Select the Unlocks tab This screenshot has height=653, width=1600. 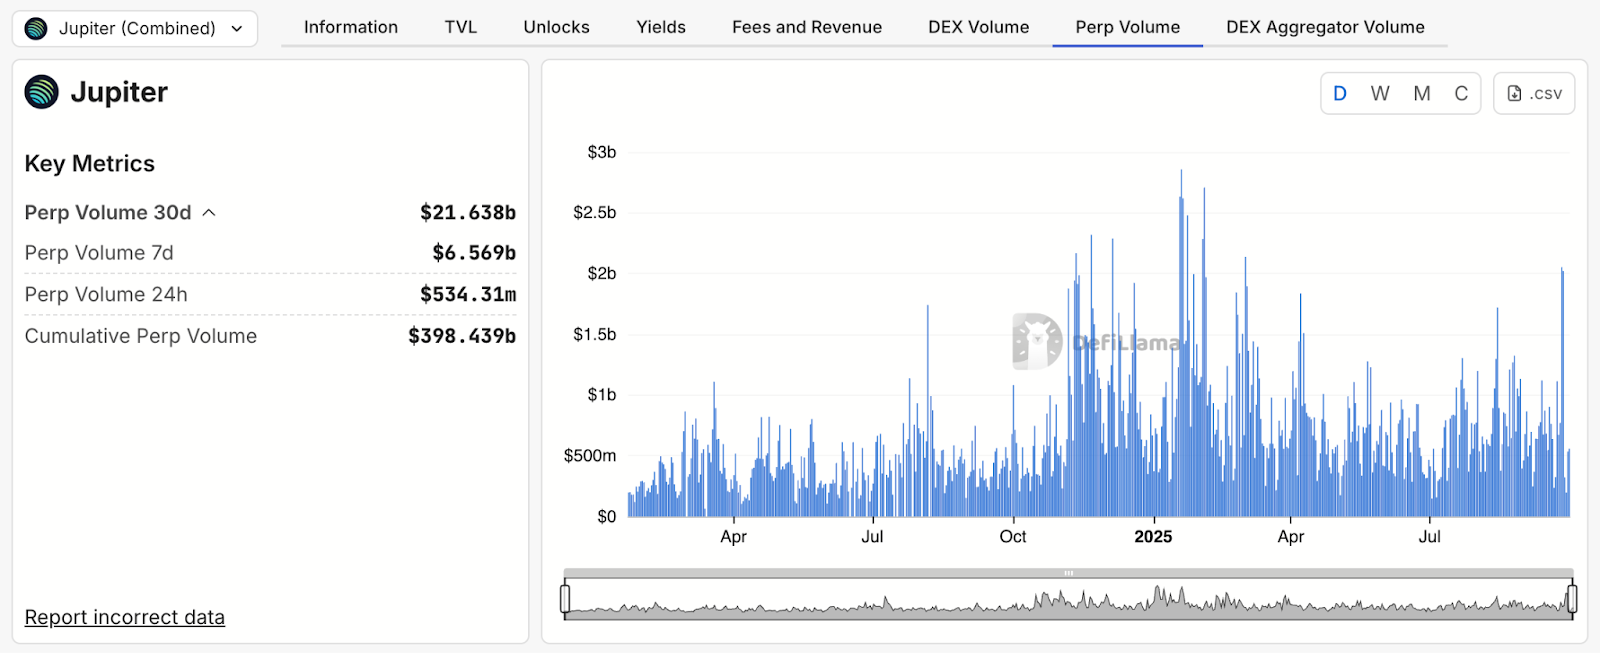coord(556,27)
